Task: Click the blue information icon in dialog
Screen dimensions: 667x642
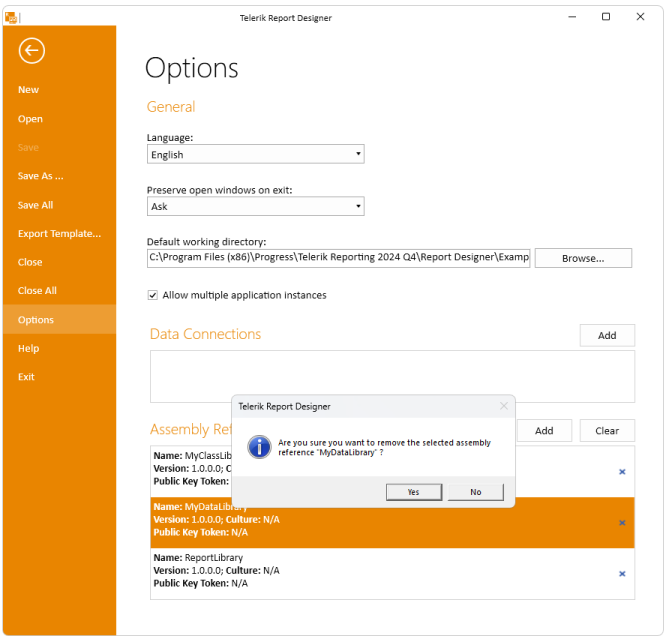Action: (259, 447)
